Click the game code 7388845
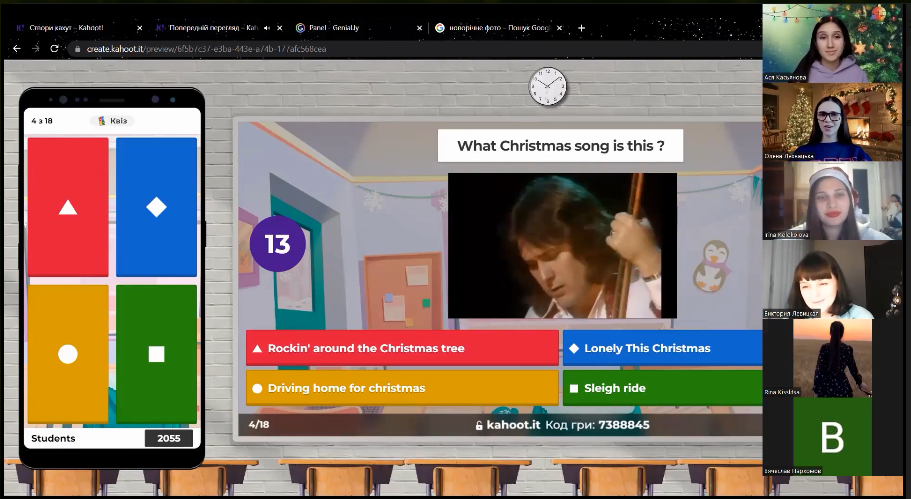The image size is (911, 499). click(624, 425)
